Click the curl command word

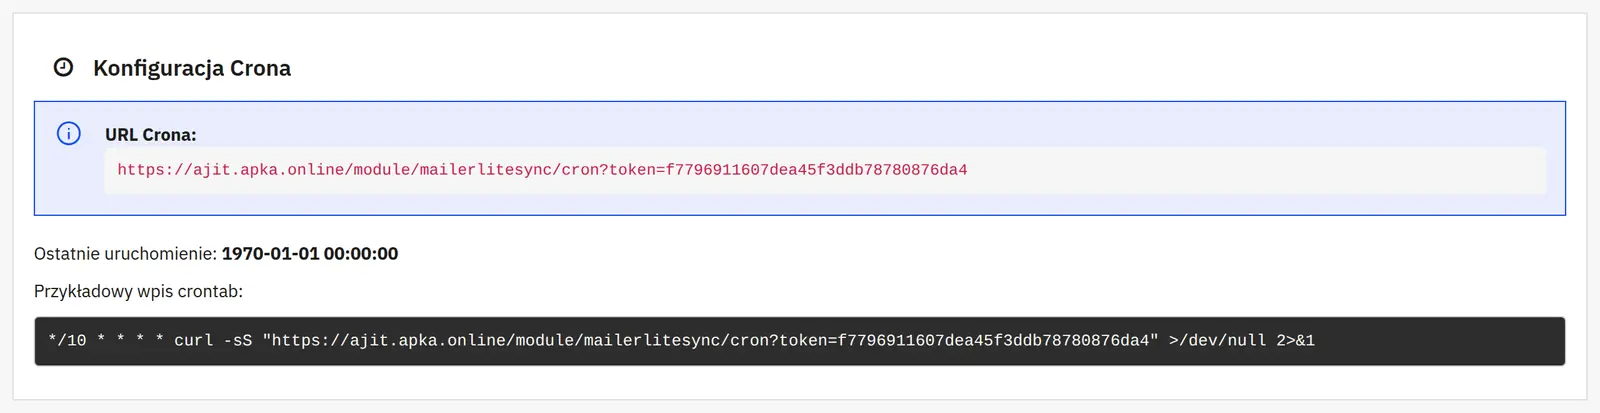point(193,341)
